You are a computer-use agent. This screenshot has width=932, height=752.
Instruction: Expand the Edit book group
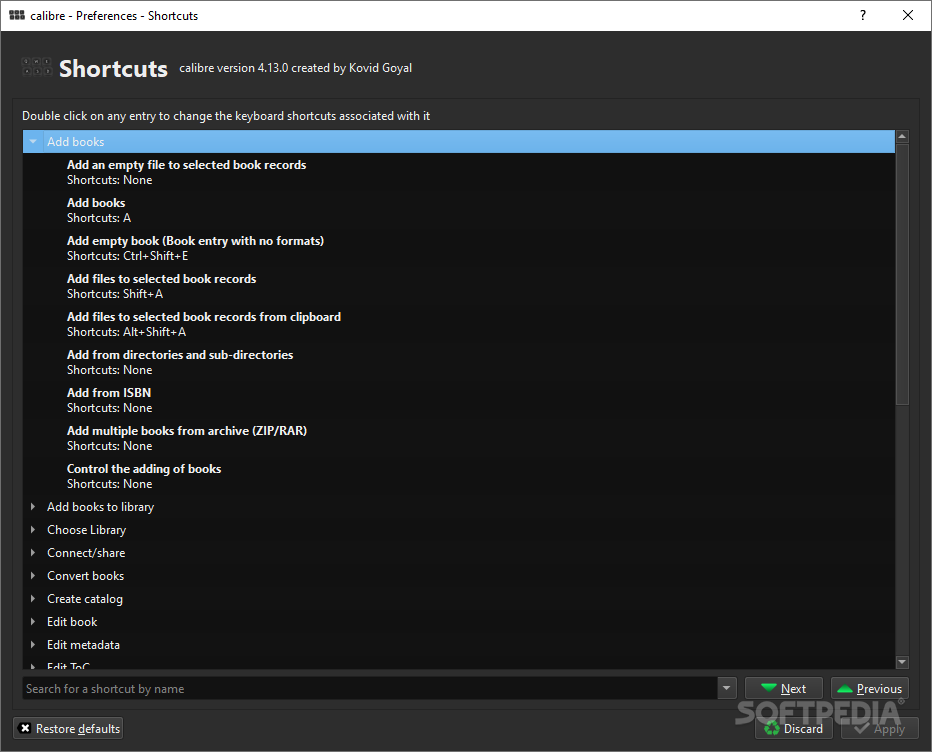point(33,622)
